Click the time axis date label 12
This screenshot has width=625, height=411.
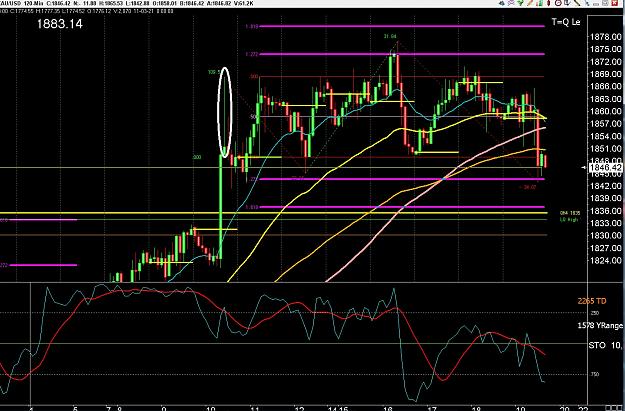pyautogui.click(x=299, y=409)
